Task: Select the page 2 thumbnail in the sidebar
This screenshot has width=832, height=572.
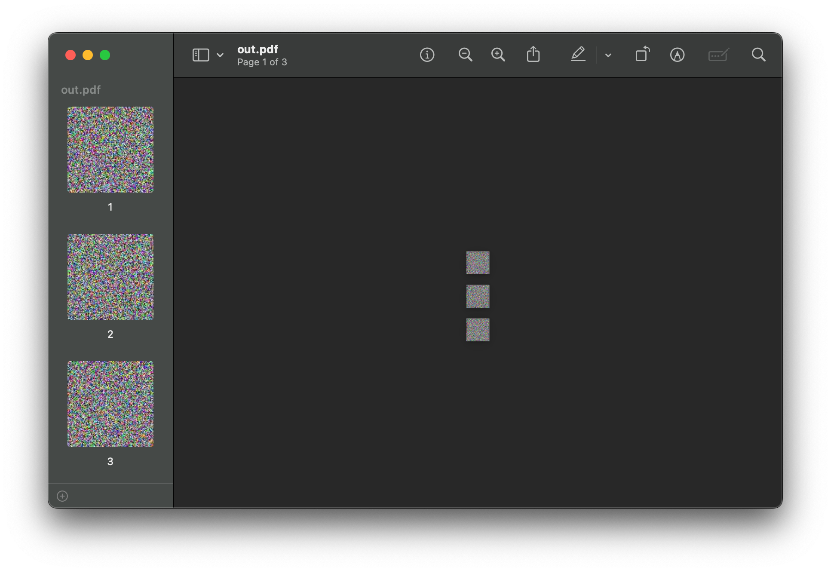Action: point(110,277)
